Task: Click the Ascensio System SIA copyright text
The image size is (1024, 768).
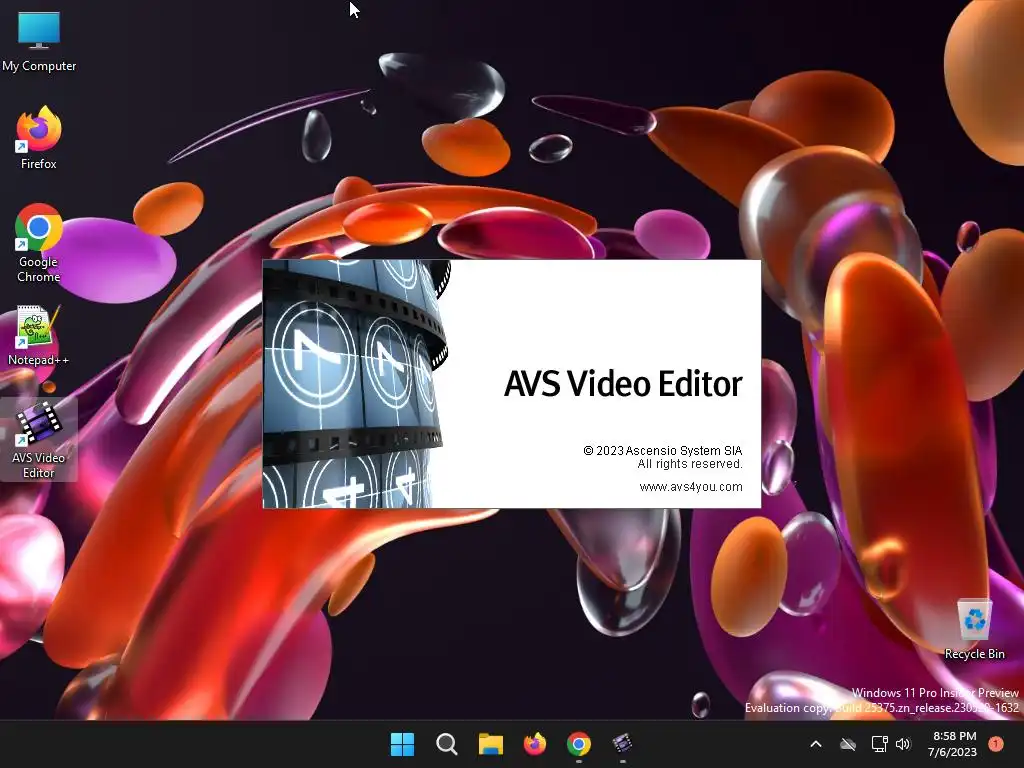Action: 663,451
